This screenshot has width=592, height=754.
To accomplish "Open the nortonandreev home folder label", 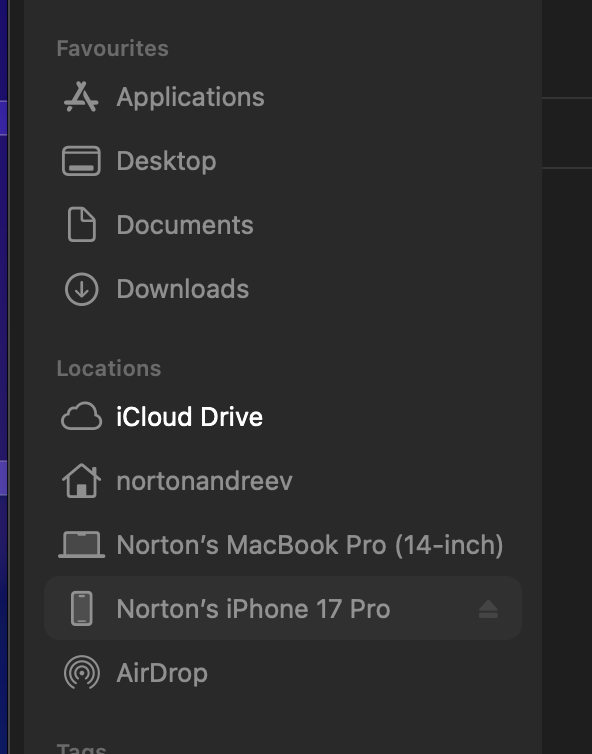I will pos(204,481).
